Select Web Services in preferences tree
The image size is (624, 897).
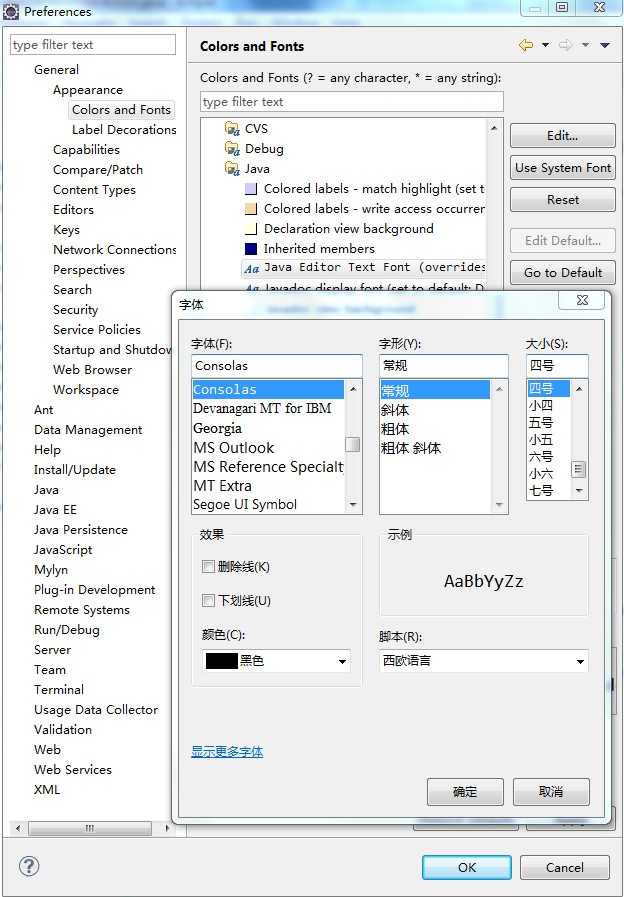[73, 770]
